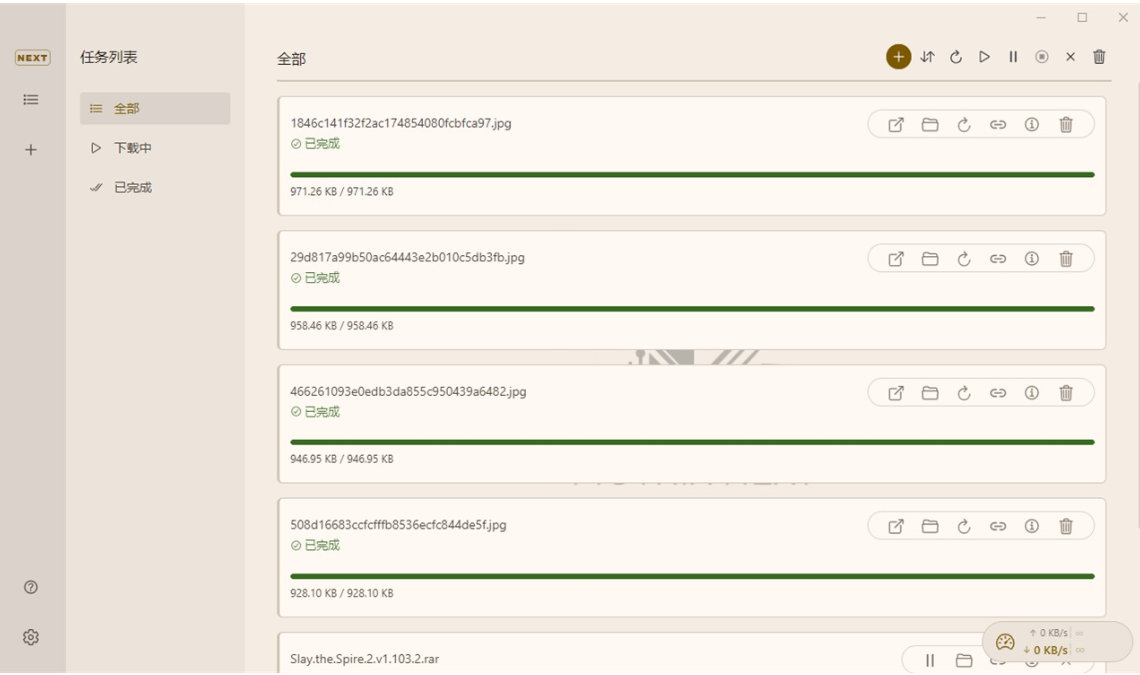Click filename 466261093e0edb3da855c950439a6482.jpg
The image size is (1140, 675).
coord(408,391)
